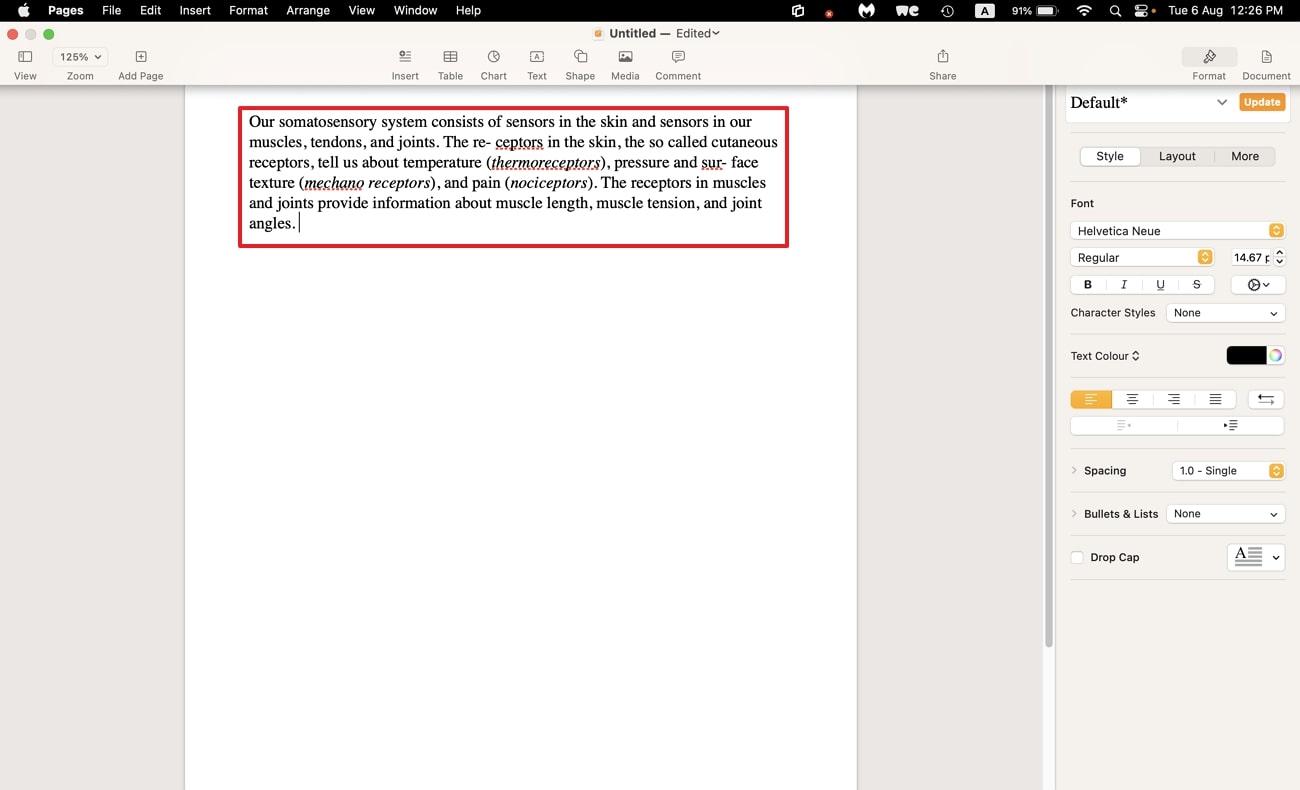Enable the Drop Cap checkbox
1300x790 pixels.
pyautogui.click(x=1077, y=558)
